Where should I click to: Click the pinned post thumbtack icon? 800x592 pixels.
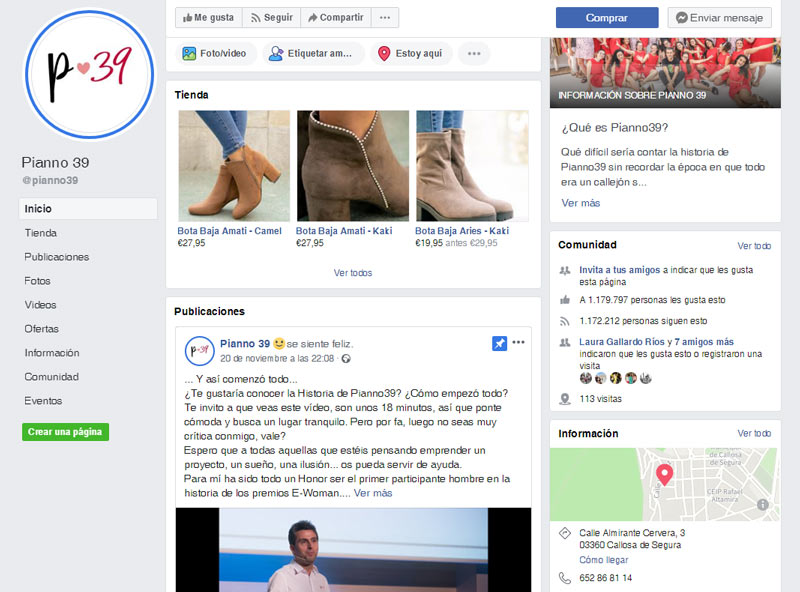(499, 343)
